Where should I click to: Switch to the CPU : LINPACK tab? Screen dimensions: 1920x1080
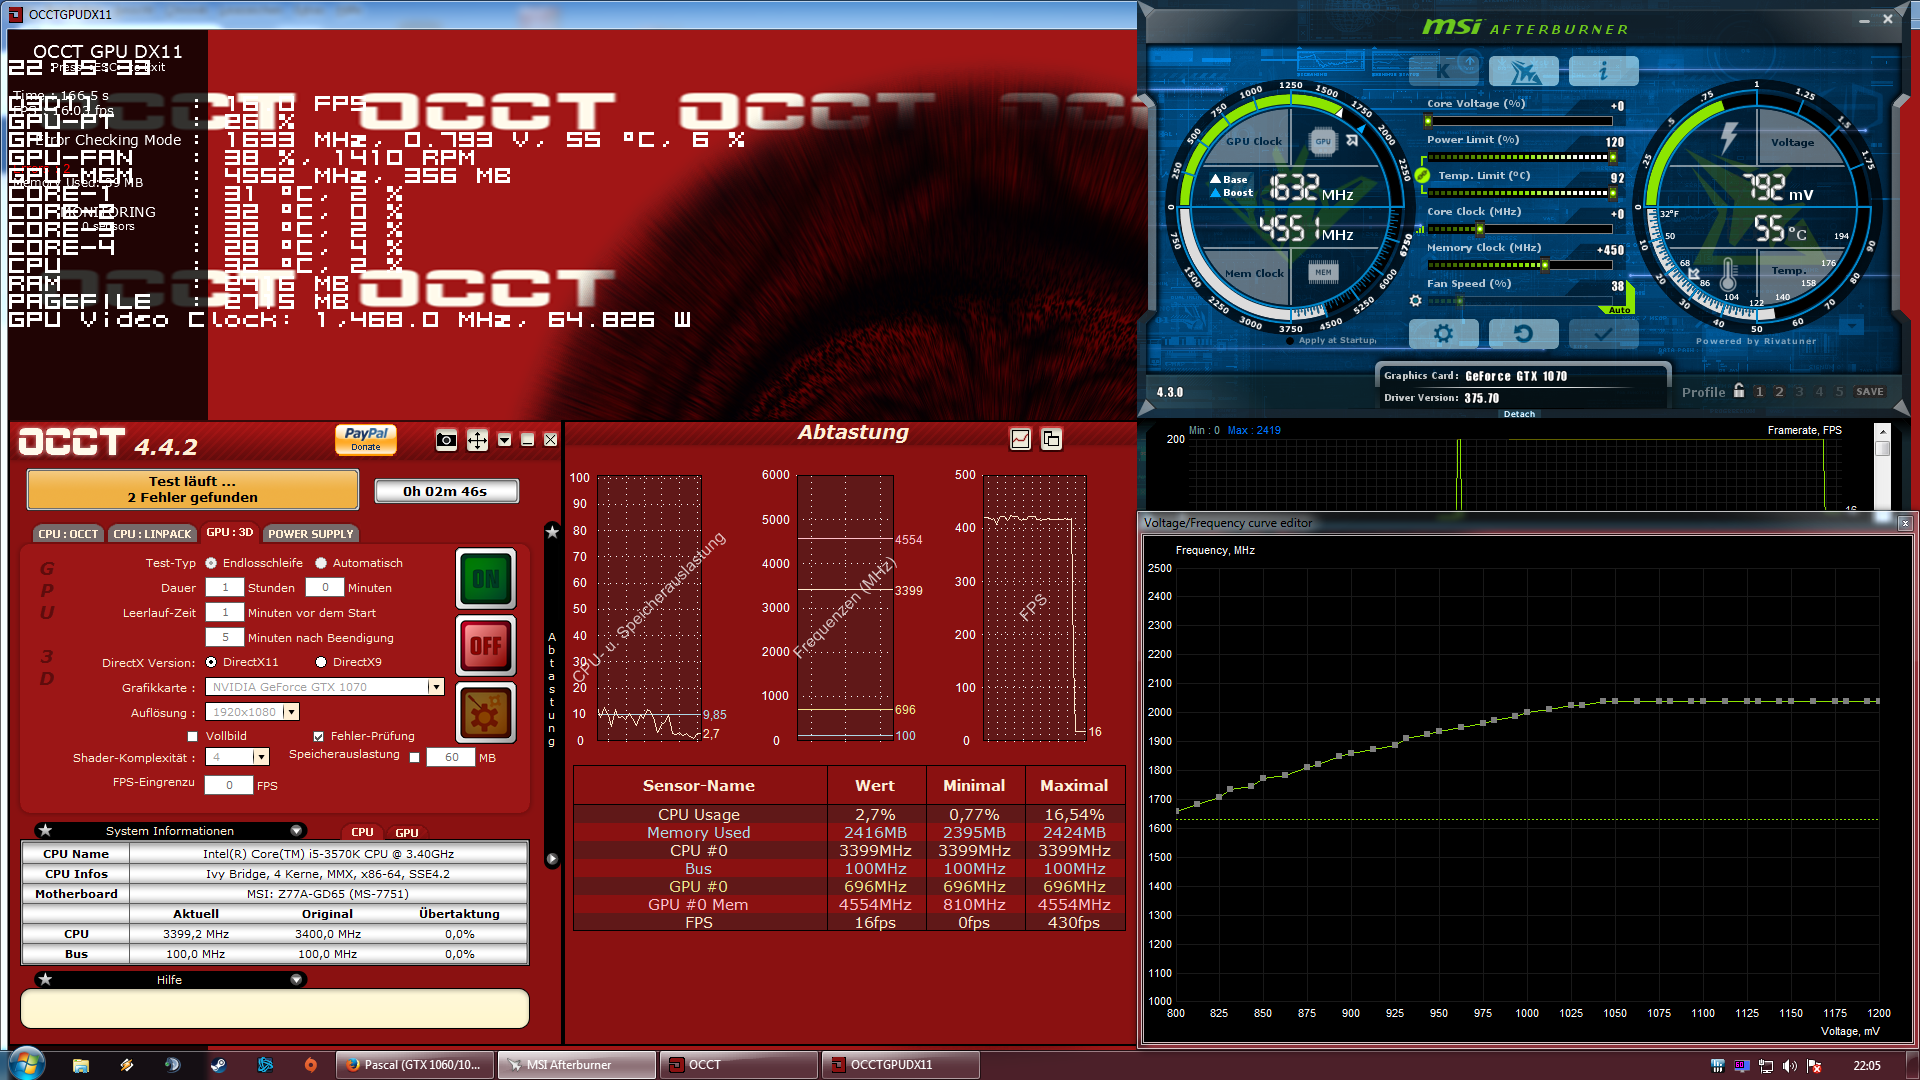coord(151,534)
